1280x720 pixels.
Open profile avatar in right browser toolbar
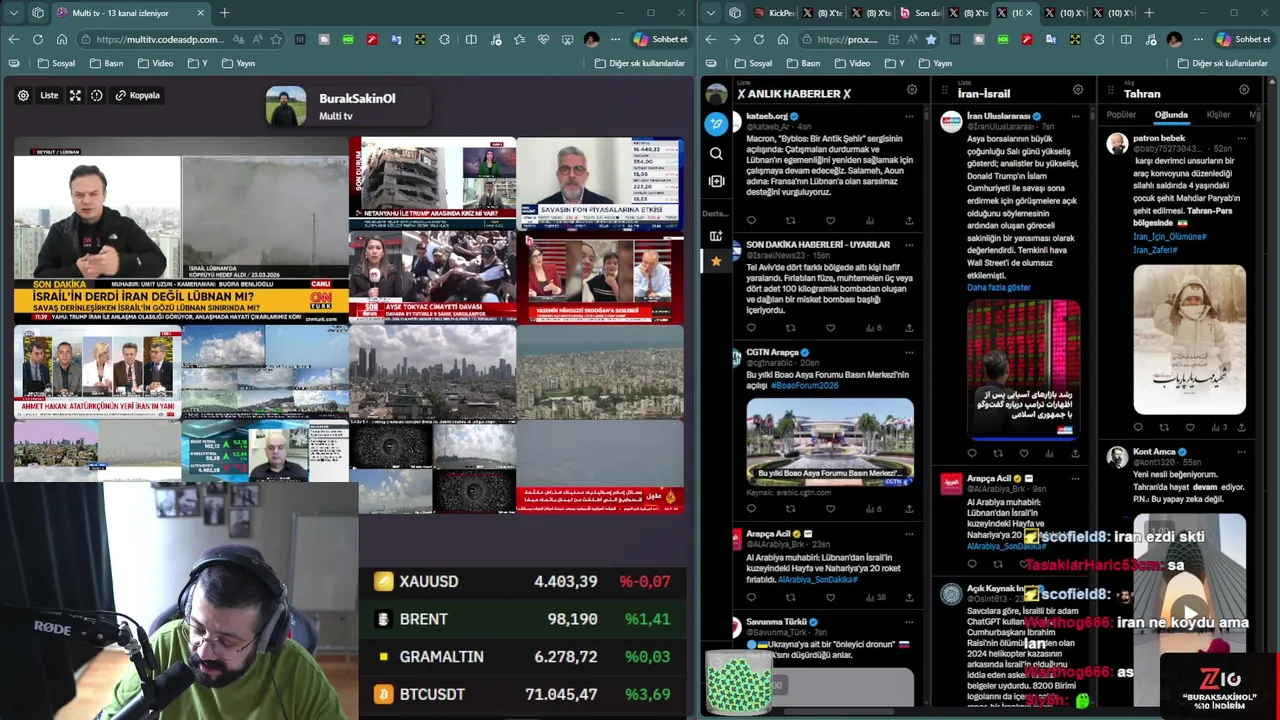[1174, 39]
